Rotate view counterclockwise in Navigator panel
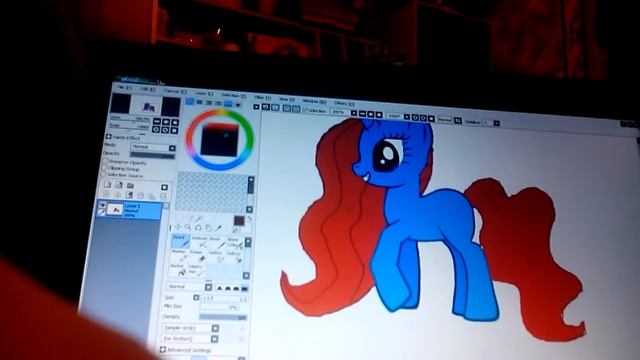640x360 pixels. click(x=156, y=129)
